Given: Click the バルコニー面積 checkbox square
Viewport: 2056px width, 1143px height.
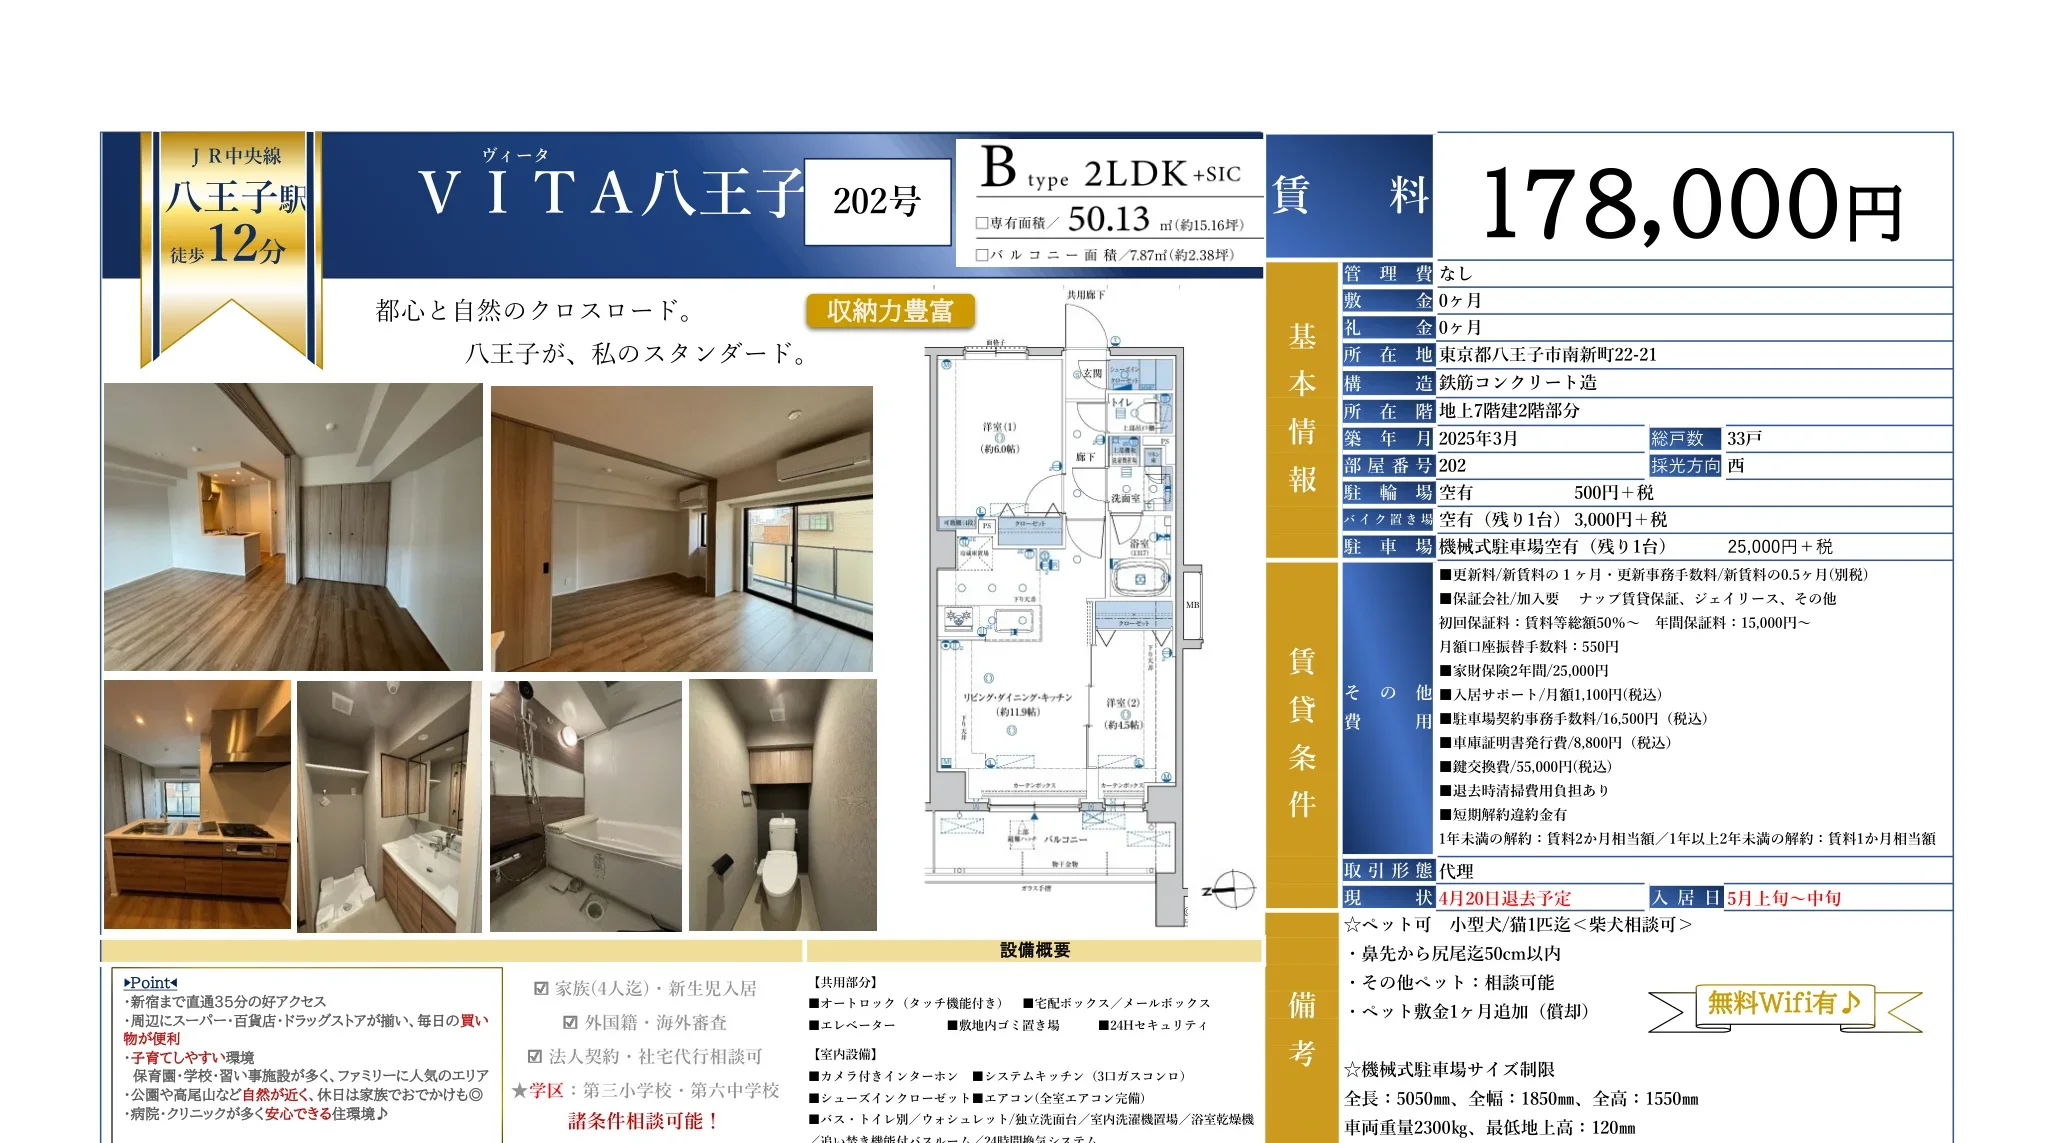Looking at the screenshot, I should pyautogui.click(x=982, y=255).
